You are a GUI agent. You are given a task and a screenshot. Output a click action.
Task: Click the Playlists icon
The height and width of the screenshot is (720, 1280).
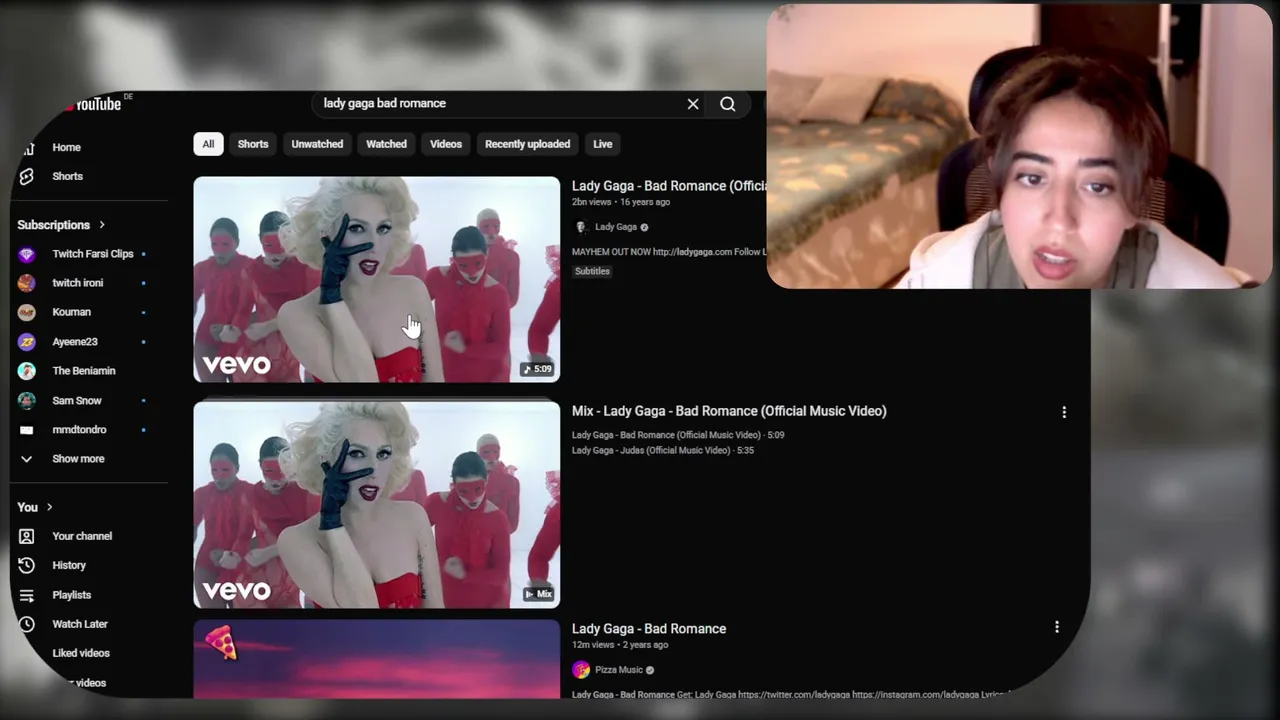click(x=27, y=595)
